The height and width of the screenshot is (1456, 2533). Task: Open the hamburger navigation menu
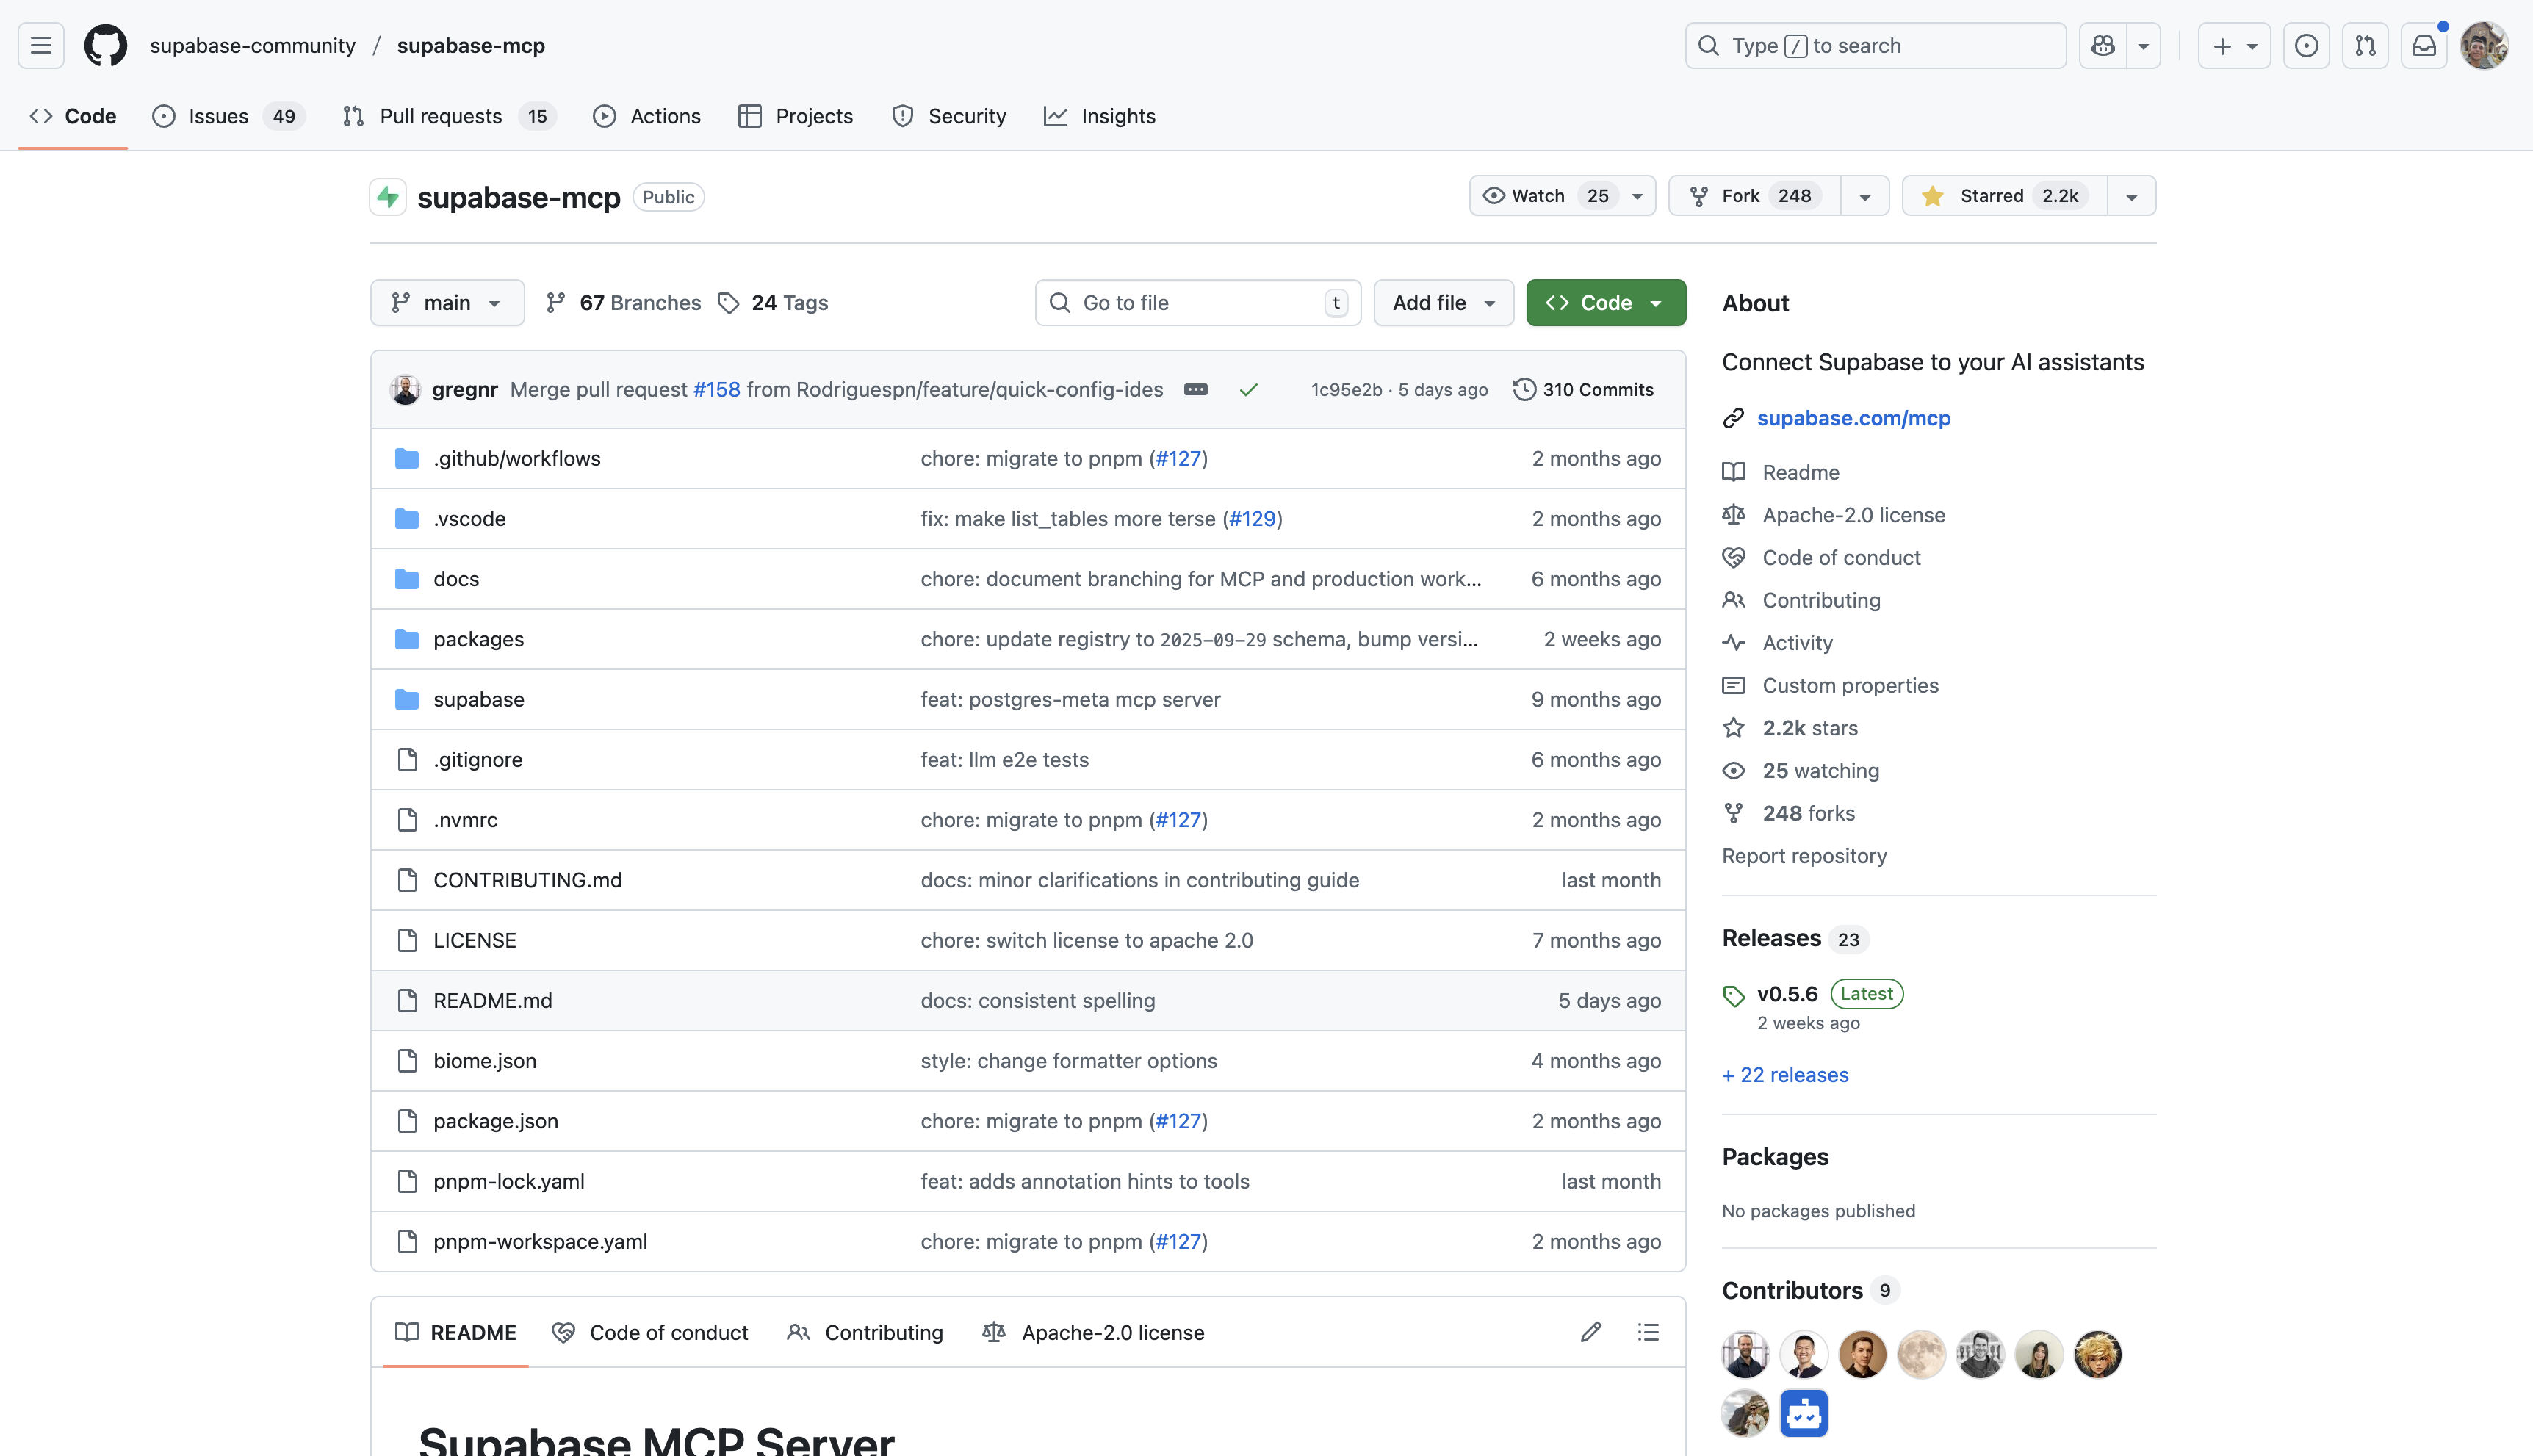(x=40, y=45)
